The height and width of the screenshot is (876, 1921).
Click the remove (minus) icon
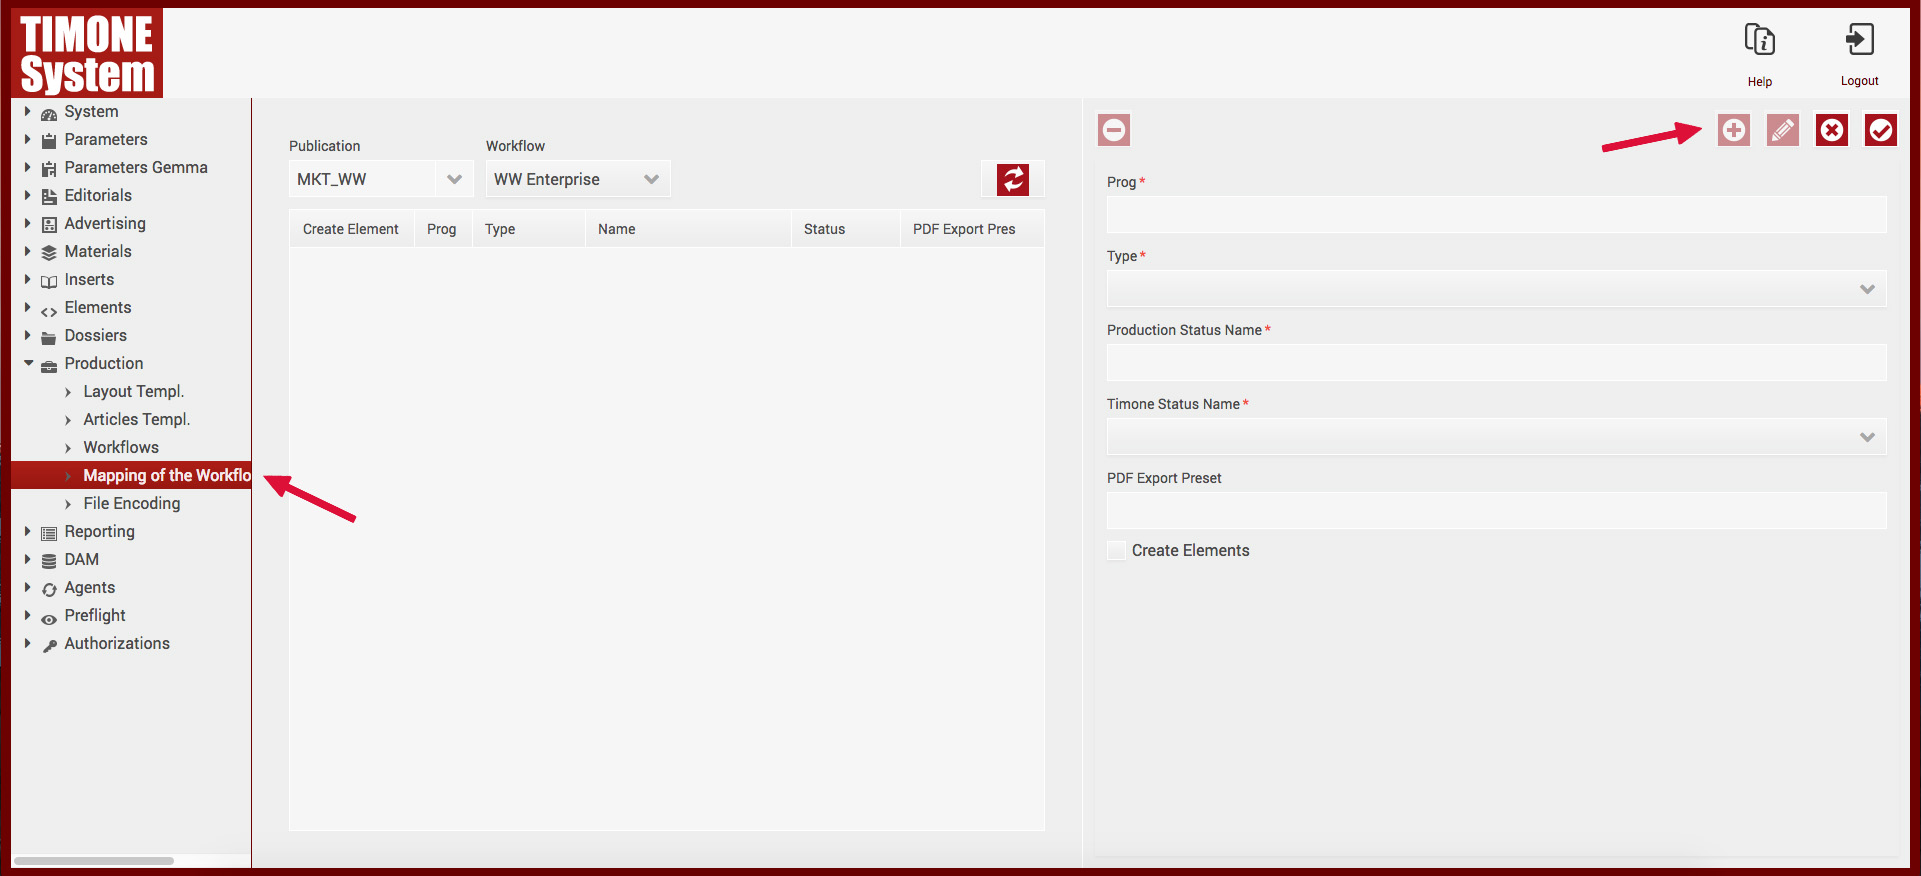click(1114, 130)
